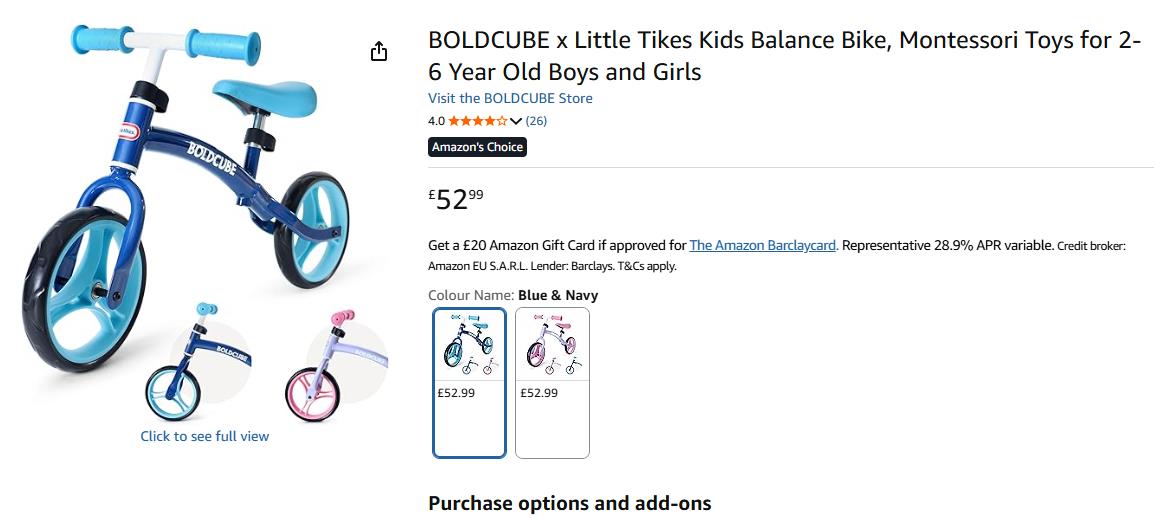Click the Colour Name Blue & Navy label
This screenshot has height=518, width=1165.
tap(512, 295)
